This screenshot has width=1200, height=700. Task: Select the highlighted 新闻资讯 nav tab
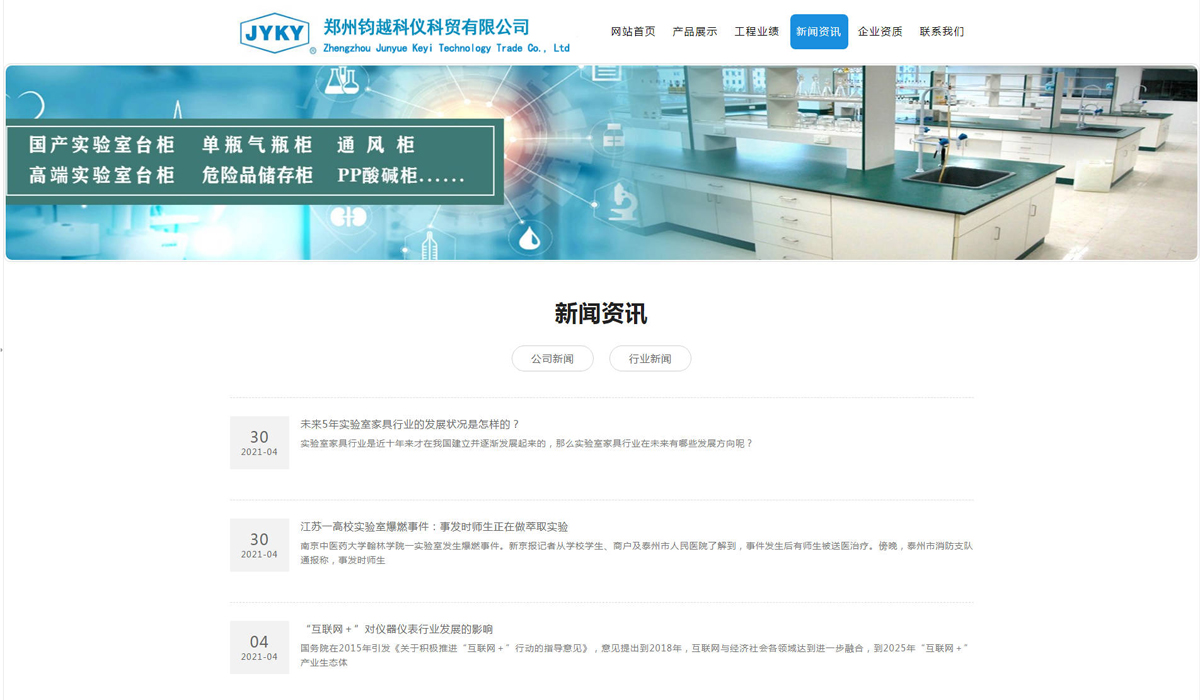click(x=818, y=32)
